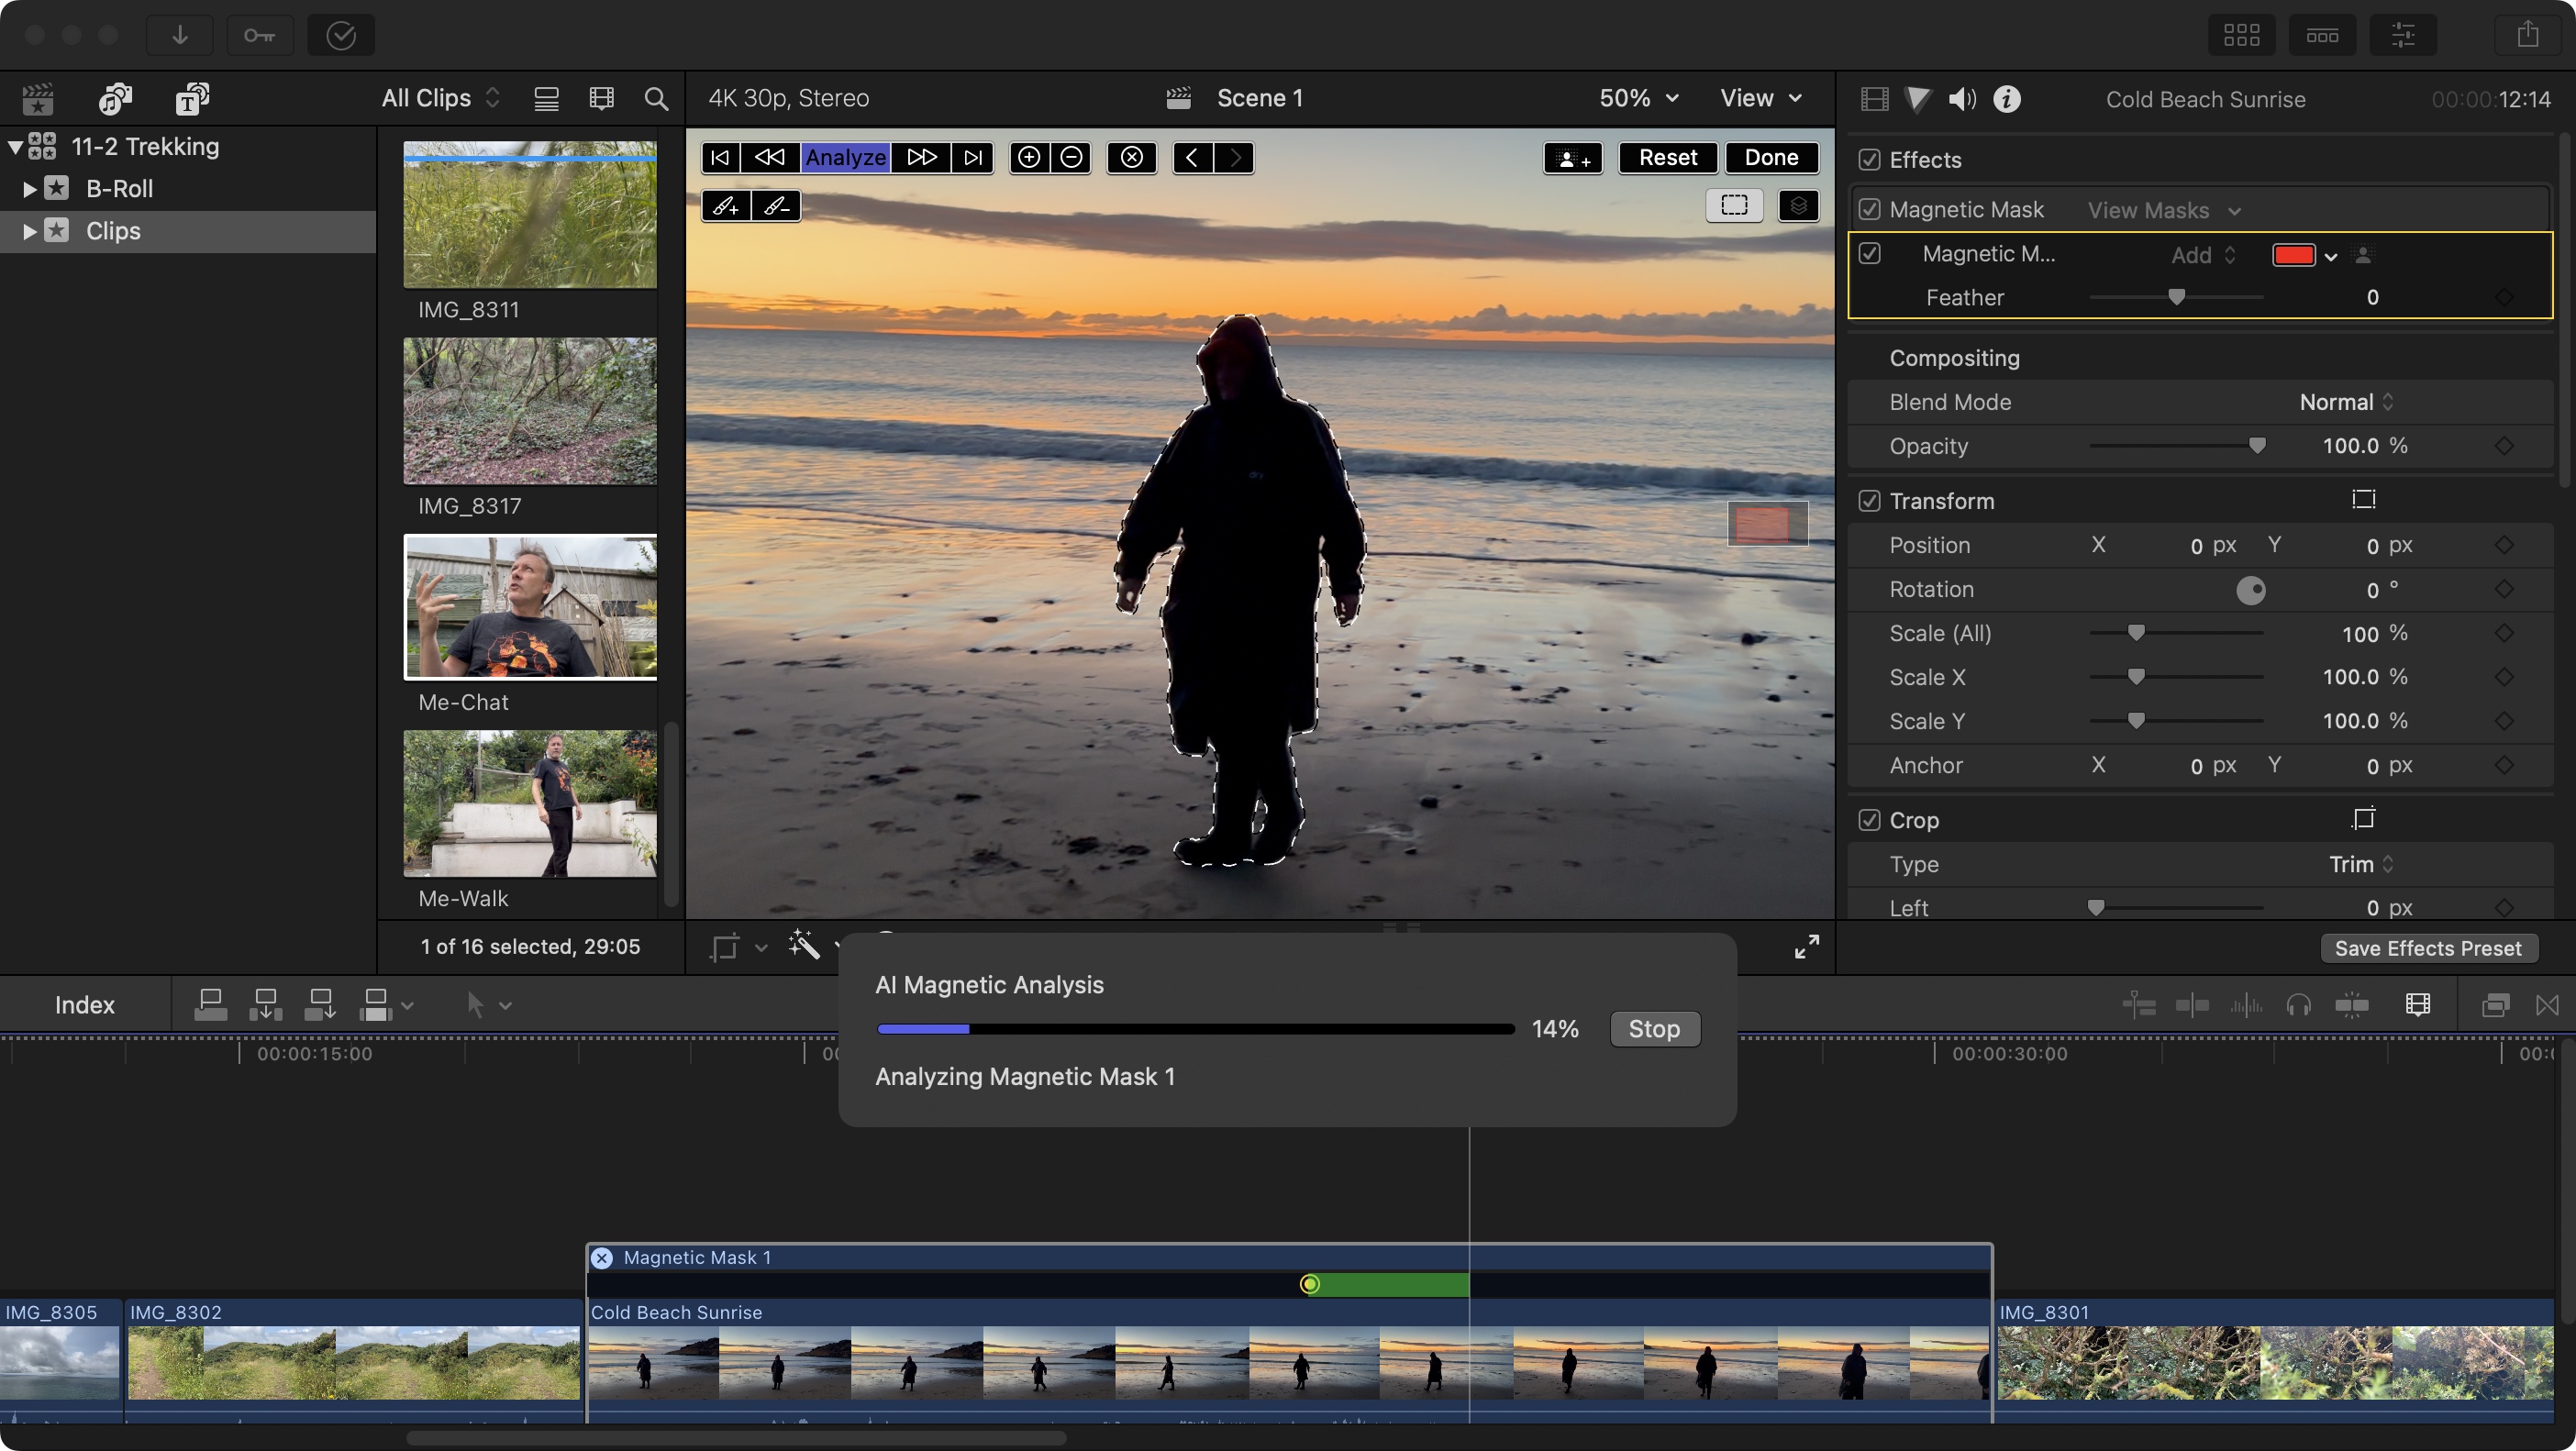Click the add person icon in the viewer

1572,157
